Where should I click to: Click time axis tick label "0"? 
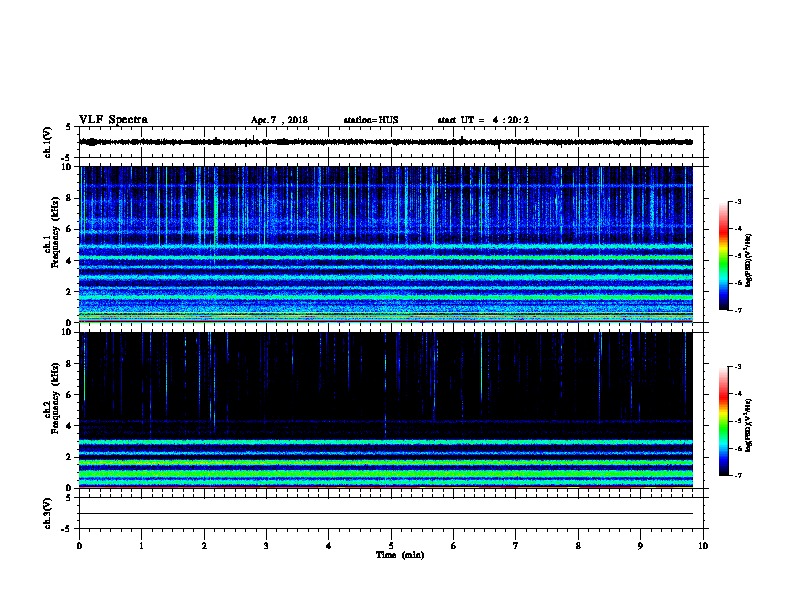(x=79, y=546)
